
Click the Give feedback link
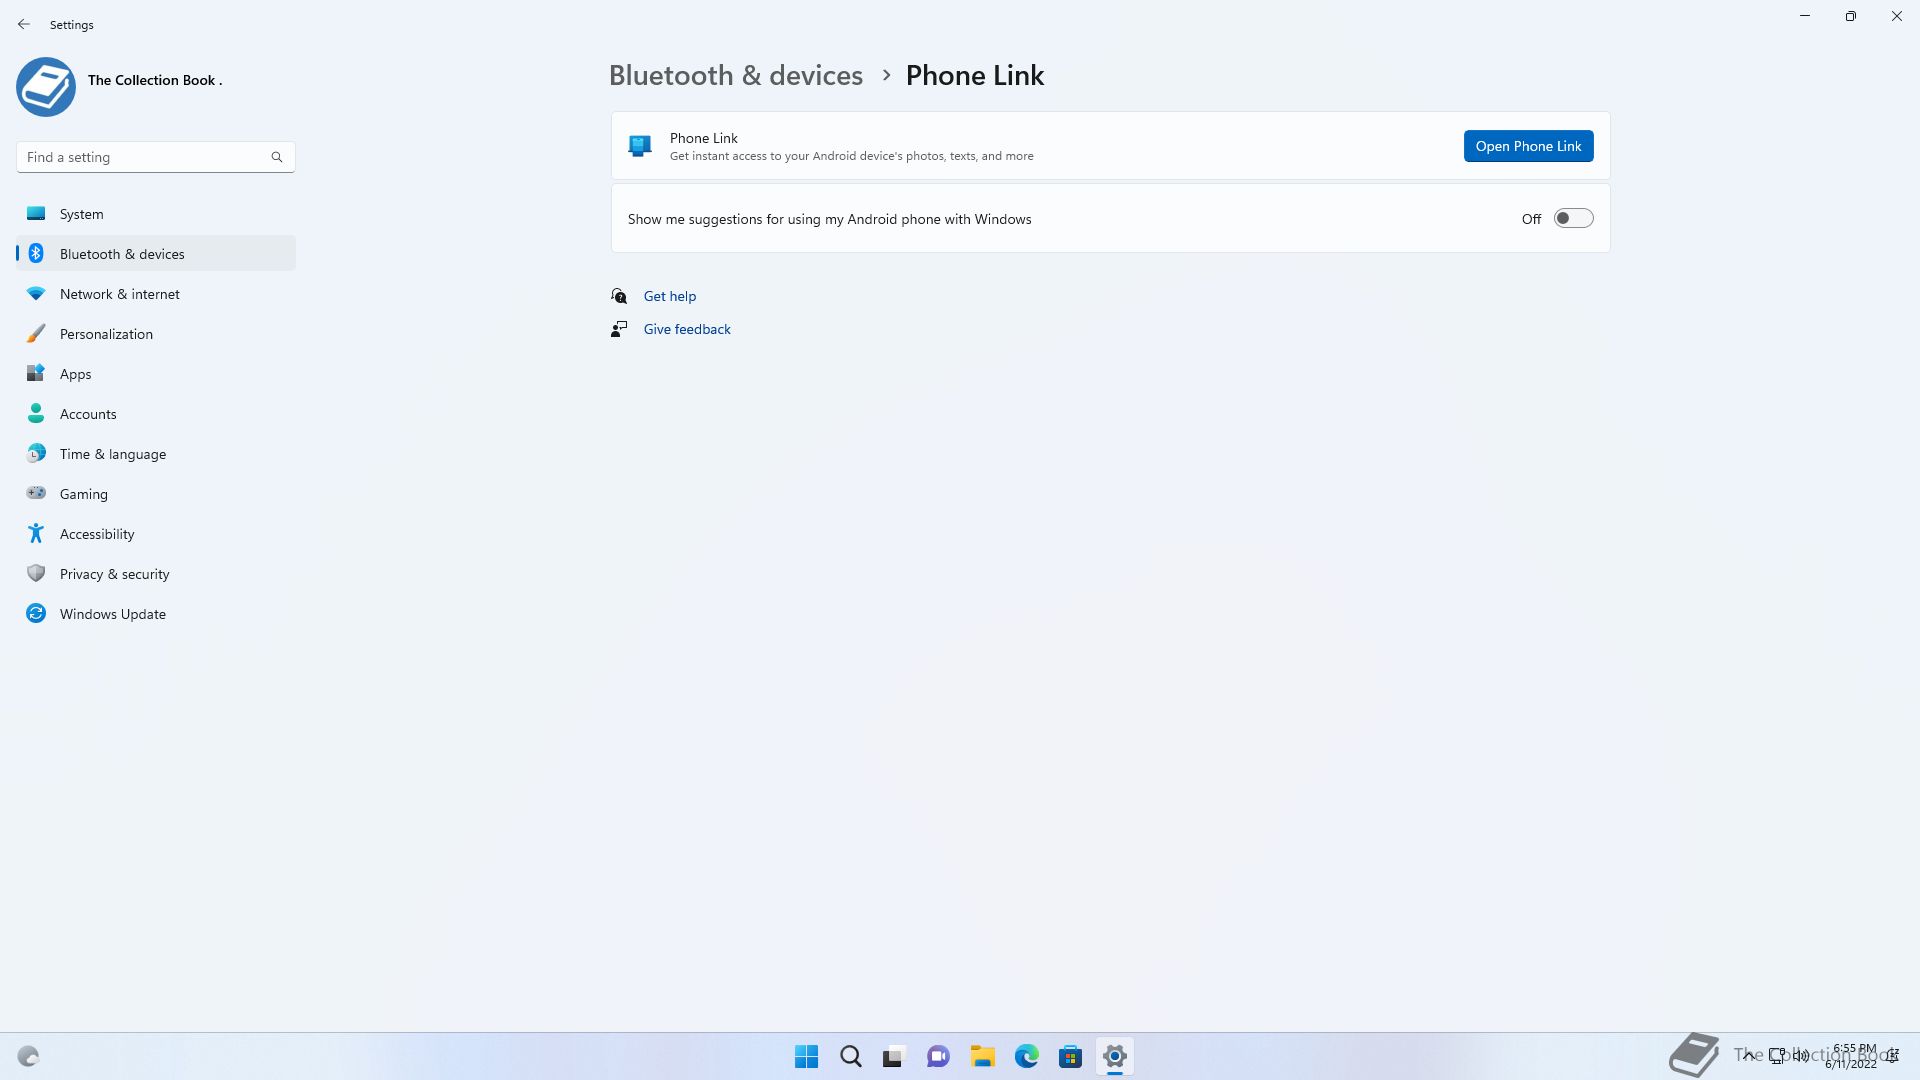point(686,329)
